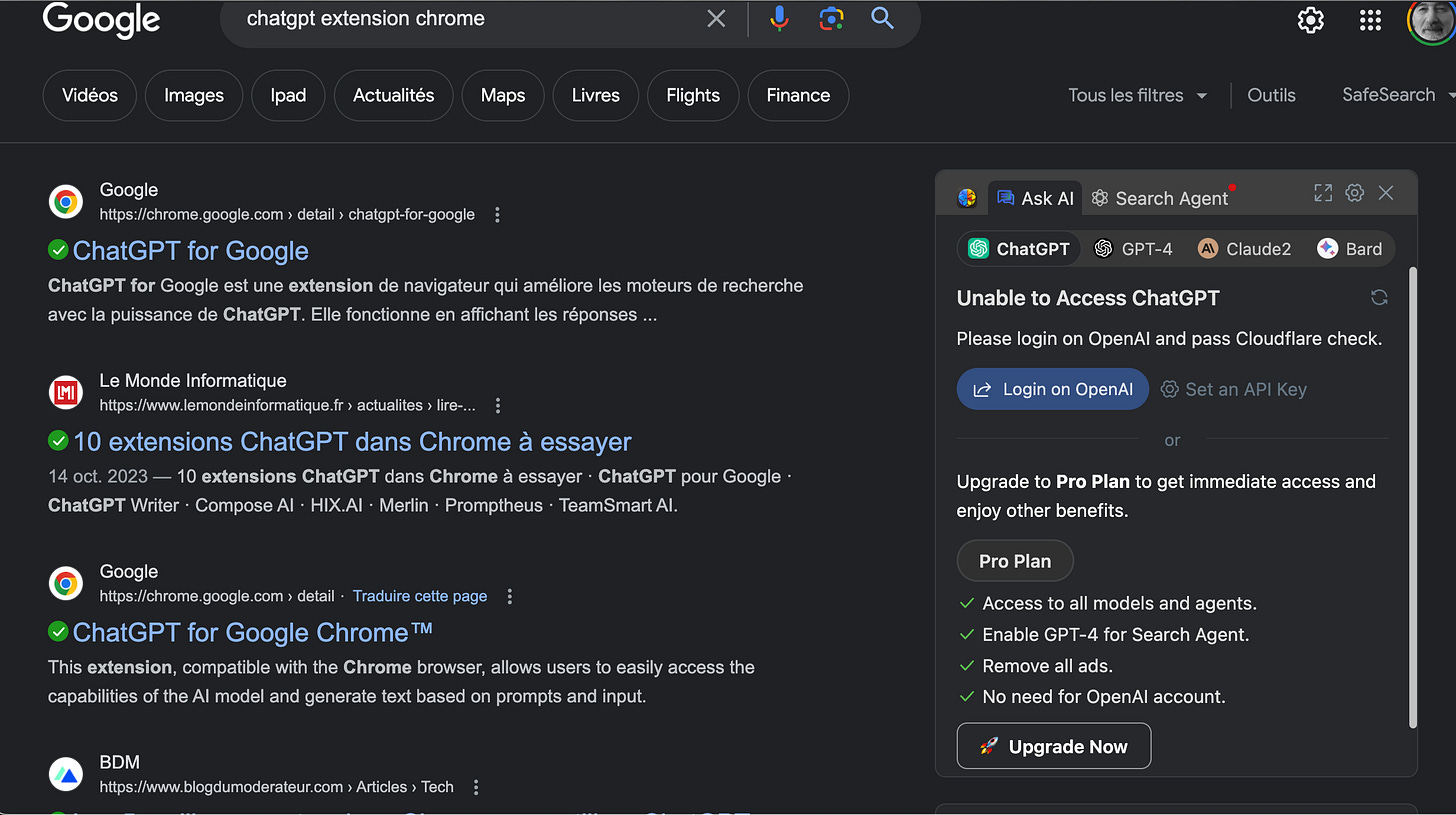1456x815 pixels.
Task: Open the Google account profile picture
Action: (x=1432, y=18)
